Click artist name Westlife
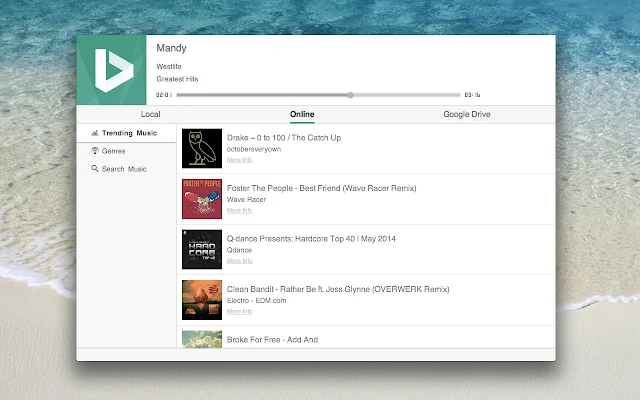The width and height of the screenshot is (640, 400). (x=169, y=67)
